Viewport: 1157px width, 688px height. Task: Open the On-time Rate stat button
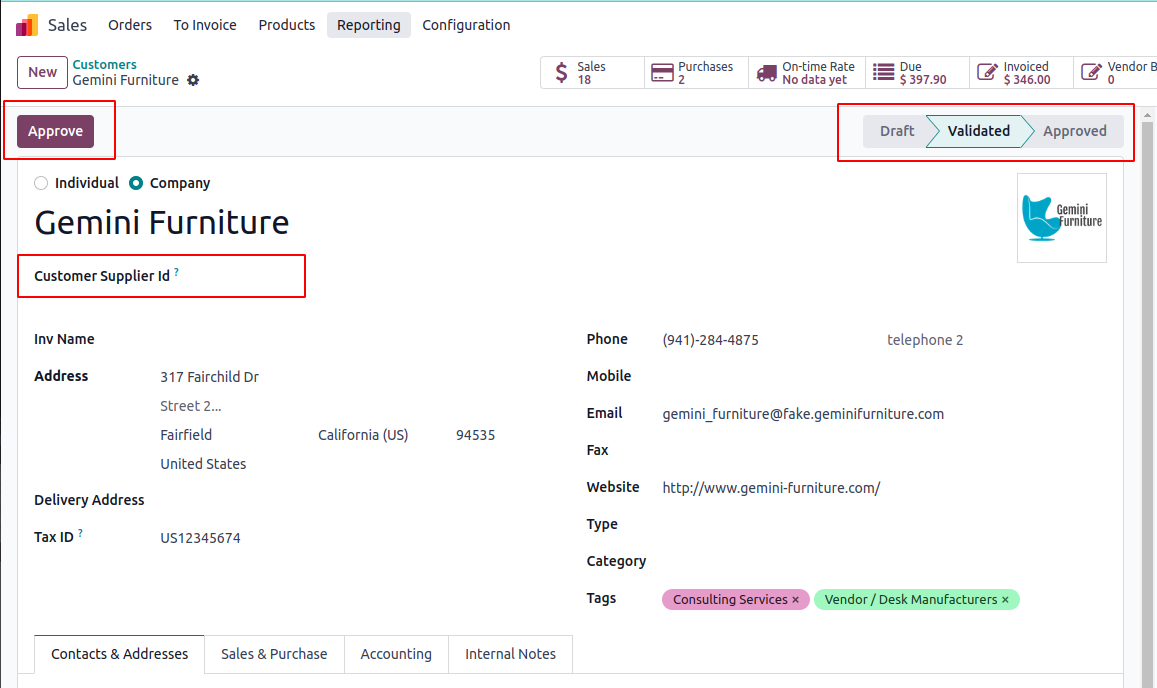(807, 72)
